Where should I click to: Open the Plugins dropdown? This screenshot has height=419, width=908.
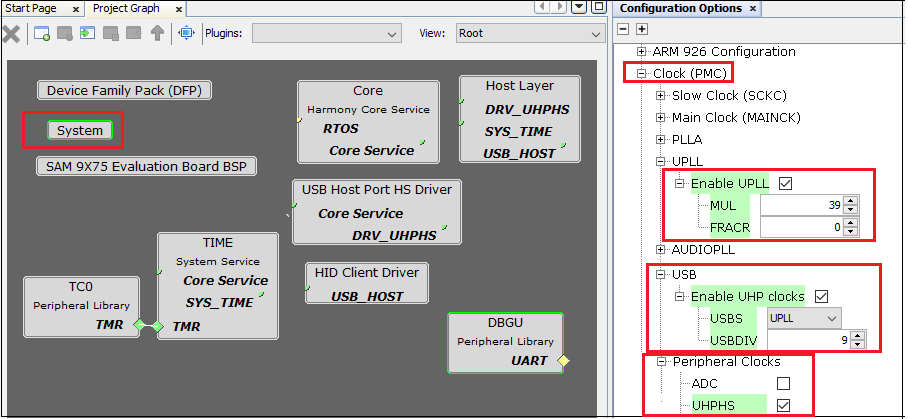point(326,33)
